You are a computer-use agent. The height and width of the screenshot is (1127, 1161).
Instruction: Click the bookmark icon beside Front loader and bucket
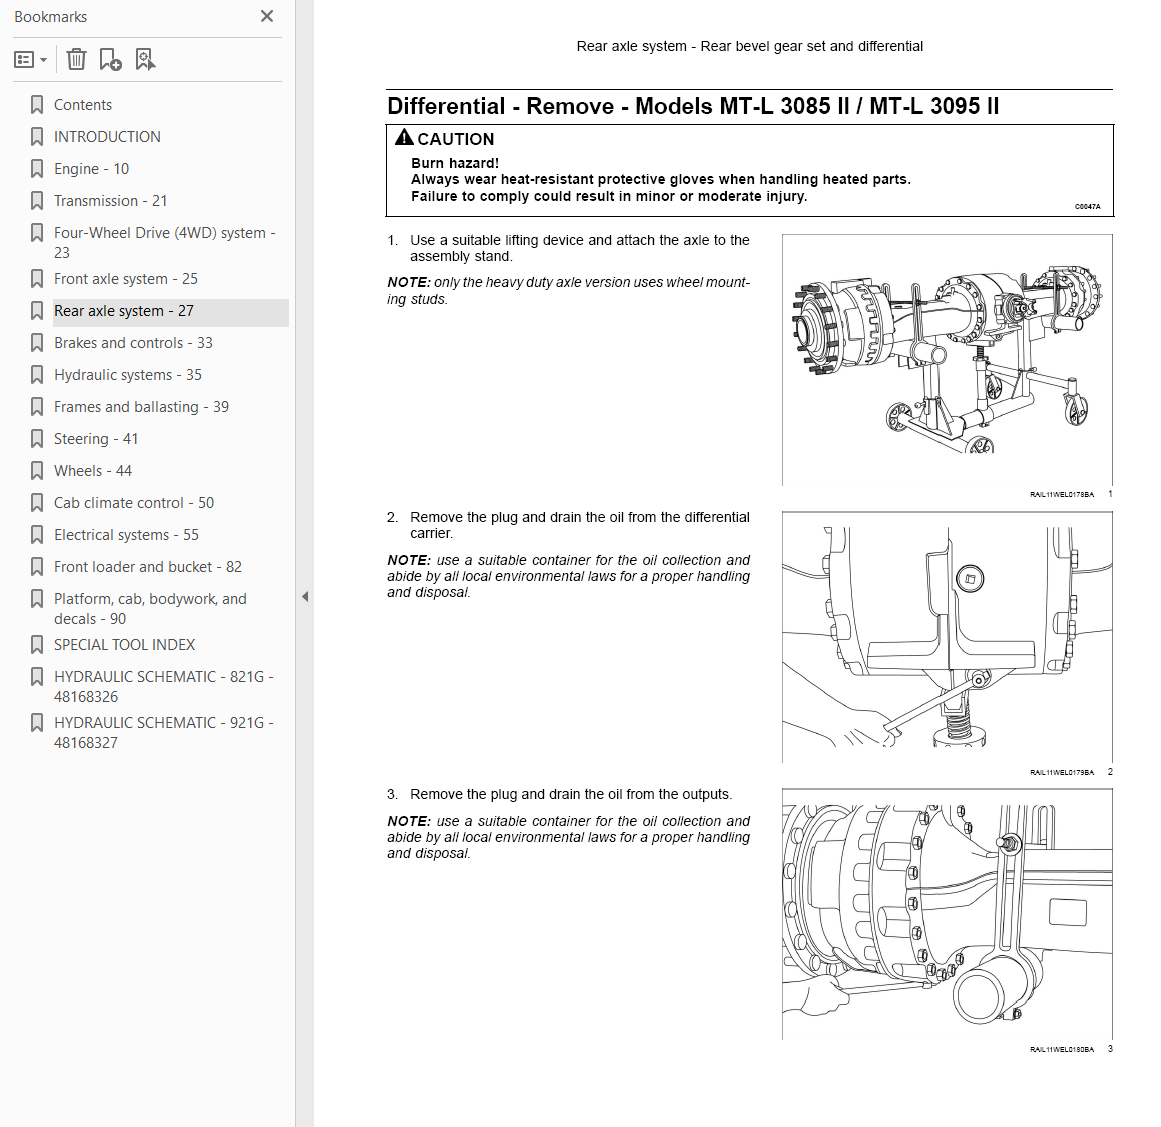tap(36, 566)
